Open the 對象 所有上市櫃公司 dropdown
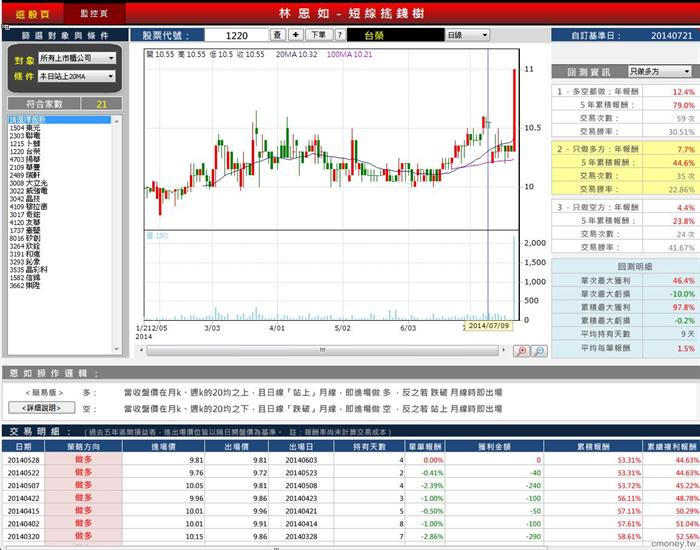The image size is (700, 550). [x=77, y=58]
